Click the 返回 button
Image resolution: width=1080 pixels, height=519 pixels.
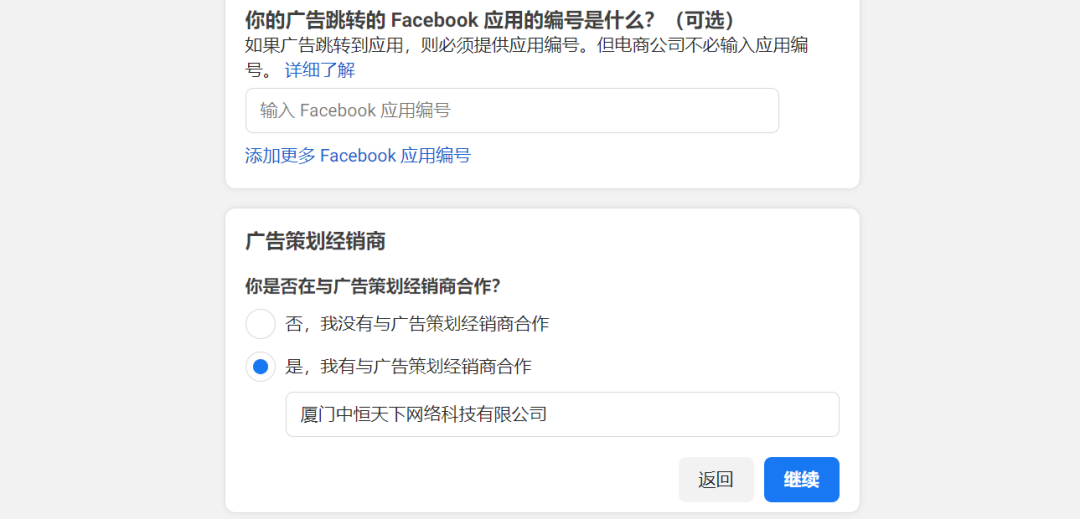tap(716, 480)
